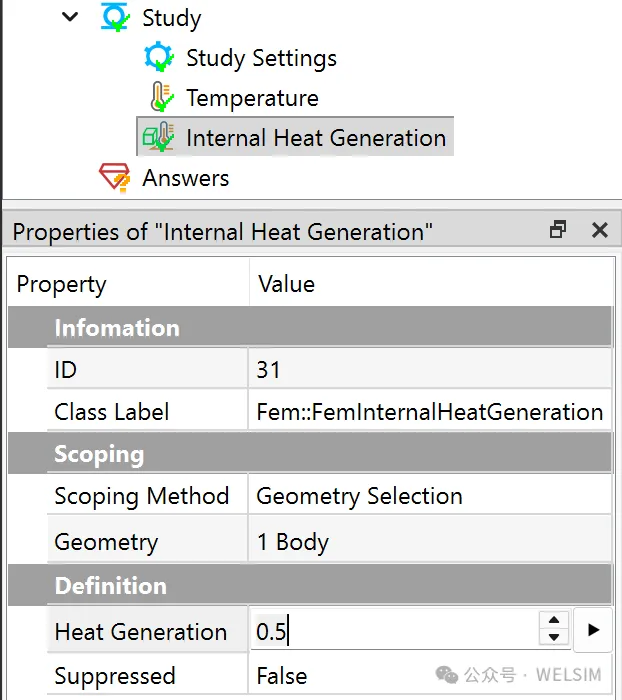Increase Heat Generation with the up stepper

point(554,622)
